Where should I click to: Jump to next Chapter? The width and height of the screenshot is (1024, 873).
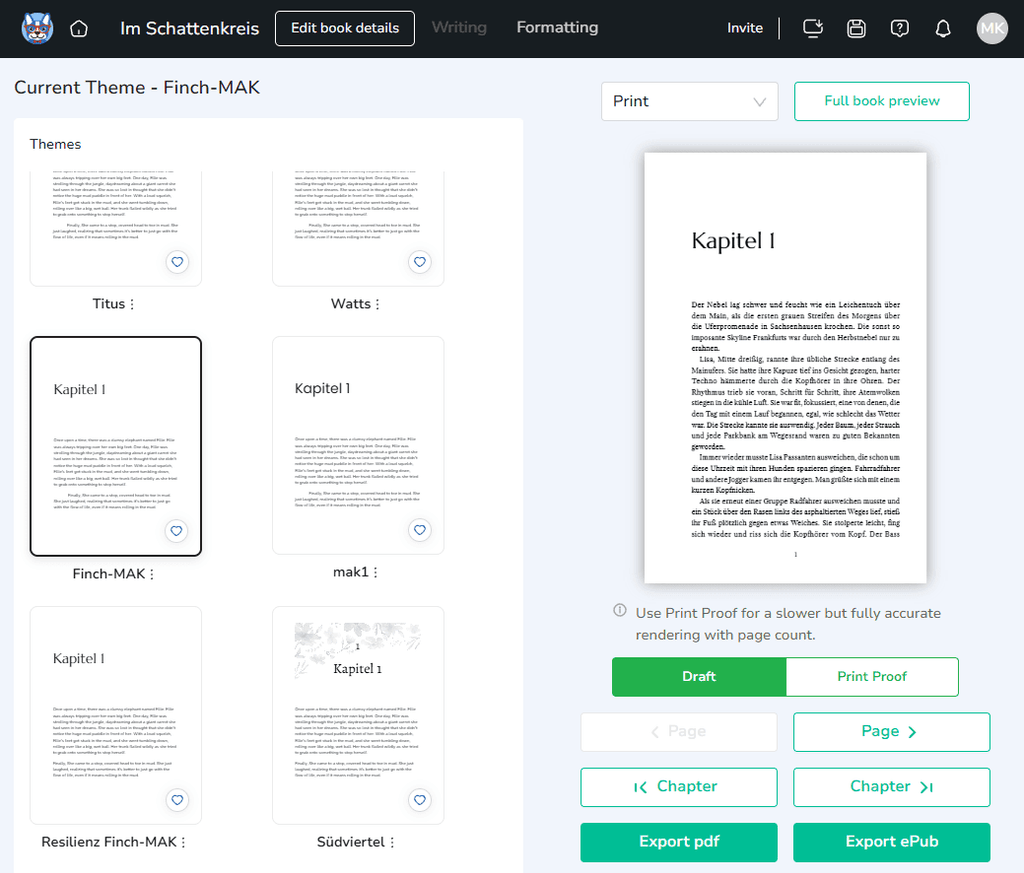point(891,787)
